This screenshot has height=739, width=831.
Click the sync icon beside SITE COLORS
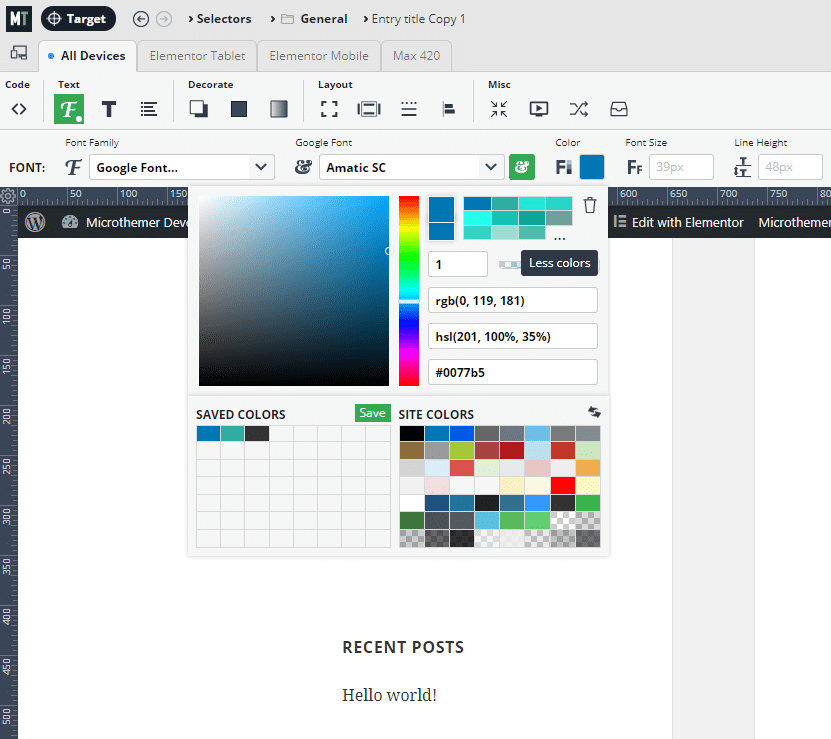594,411
